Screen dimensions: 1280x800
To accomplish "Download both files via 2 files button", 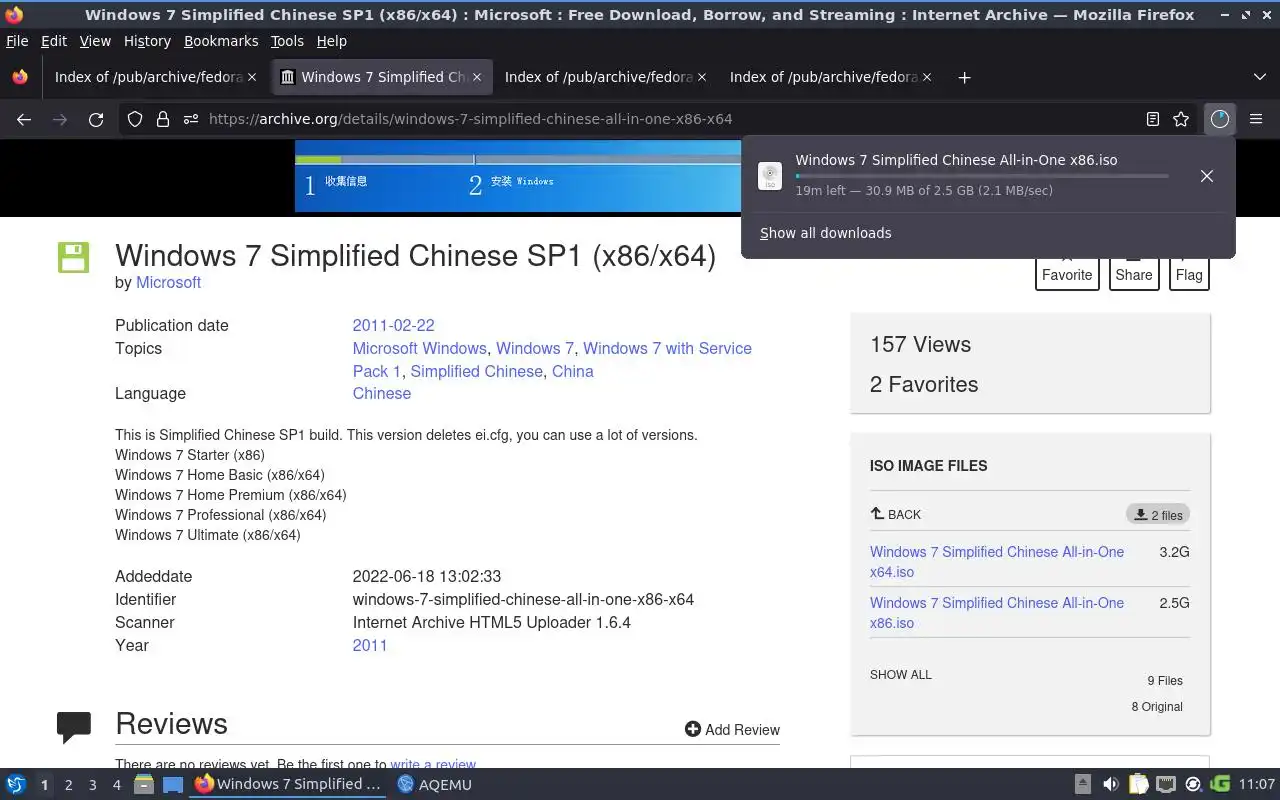I will pyautogui.click(x=1158, y=514).
